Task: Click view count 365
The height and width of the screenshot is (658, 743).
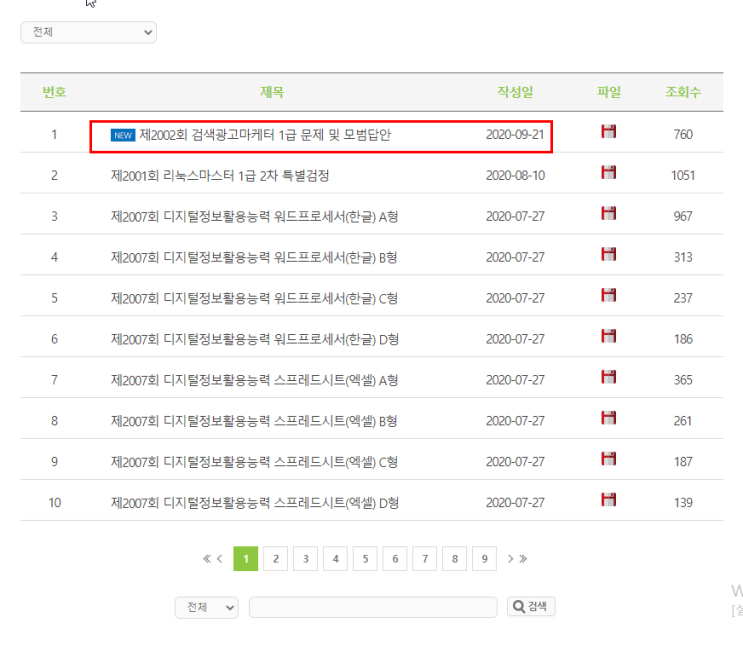Action: pyautogui.click(x=683, y=380)
